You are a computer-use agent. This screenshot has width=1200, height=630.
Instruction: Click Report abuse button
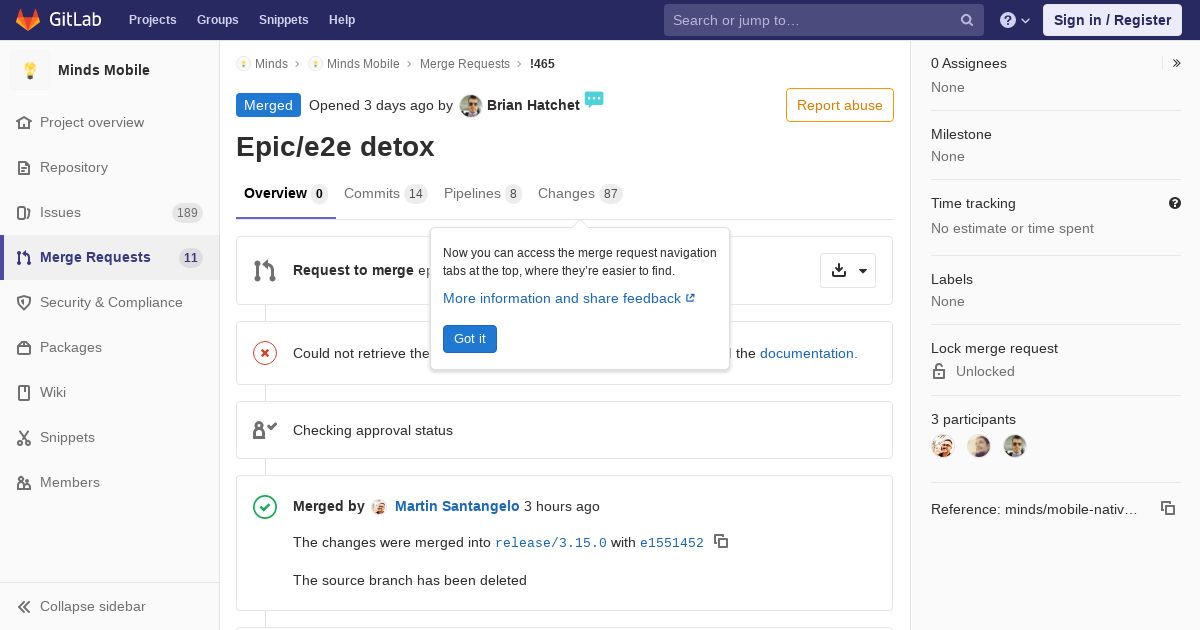[x=840, y=105]
